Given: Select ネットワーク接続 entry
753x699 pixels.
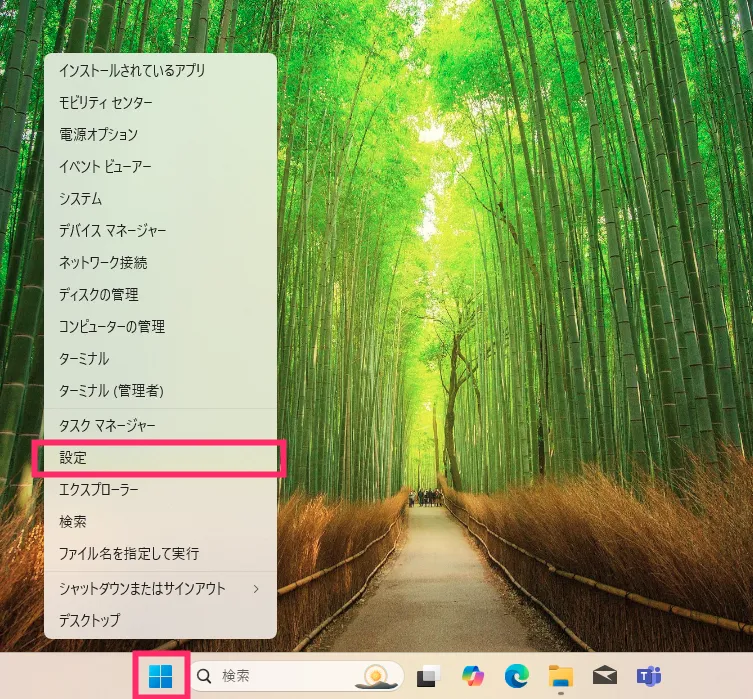Looking at the screenshot, I should coord(160,263).
